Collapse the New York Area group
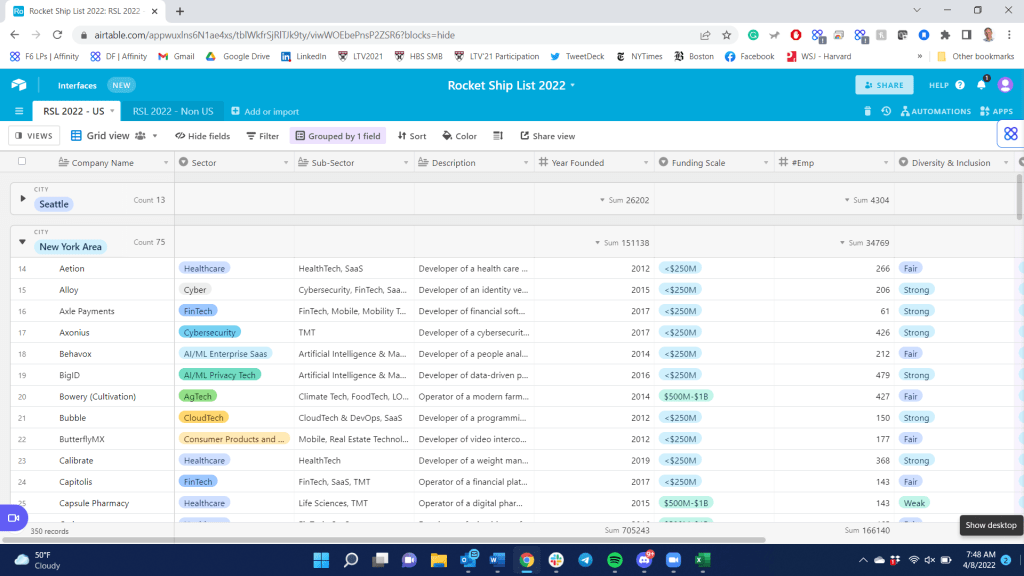 (x=23, y=241)
